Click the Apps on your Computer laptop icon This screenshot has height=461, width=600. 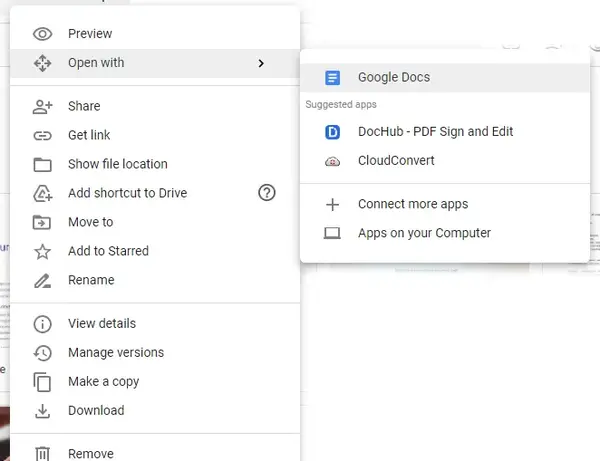[x=332, y=233]
